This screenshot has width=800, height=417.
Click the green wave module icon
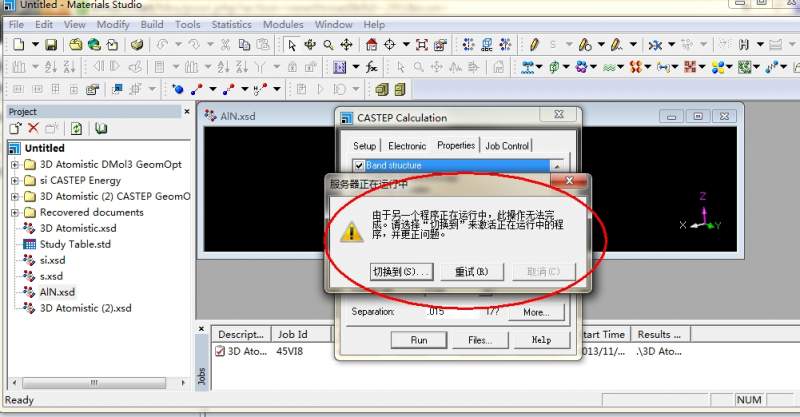coord(609,67)
